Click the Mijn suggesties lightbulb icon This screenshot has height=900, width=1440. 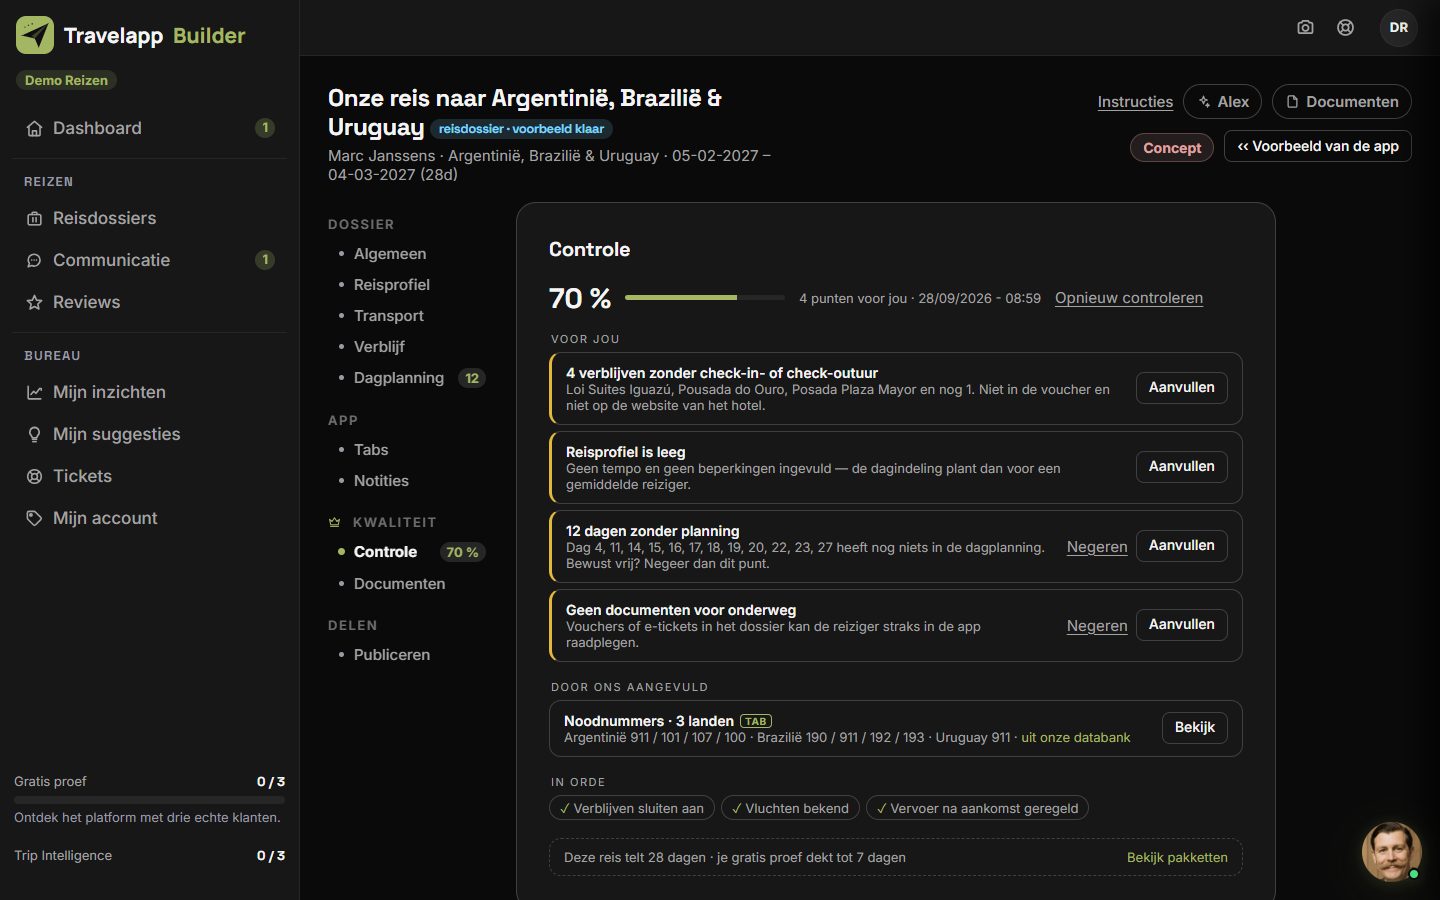[x=34, y=434]
